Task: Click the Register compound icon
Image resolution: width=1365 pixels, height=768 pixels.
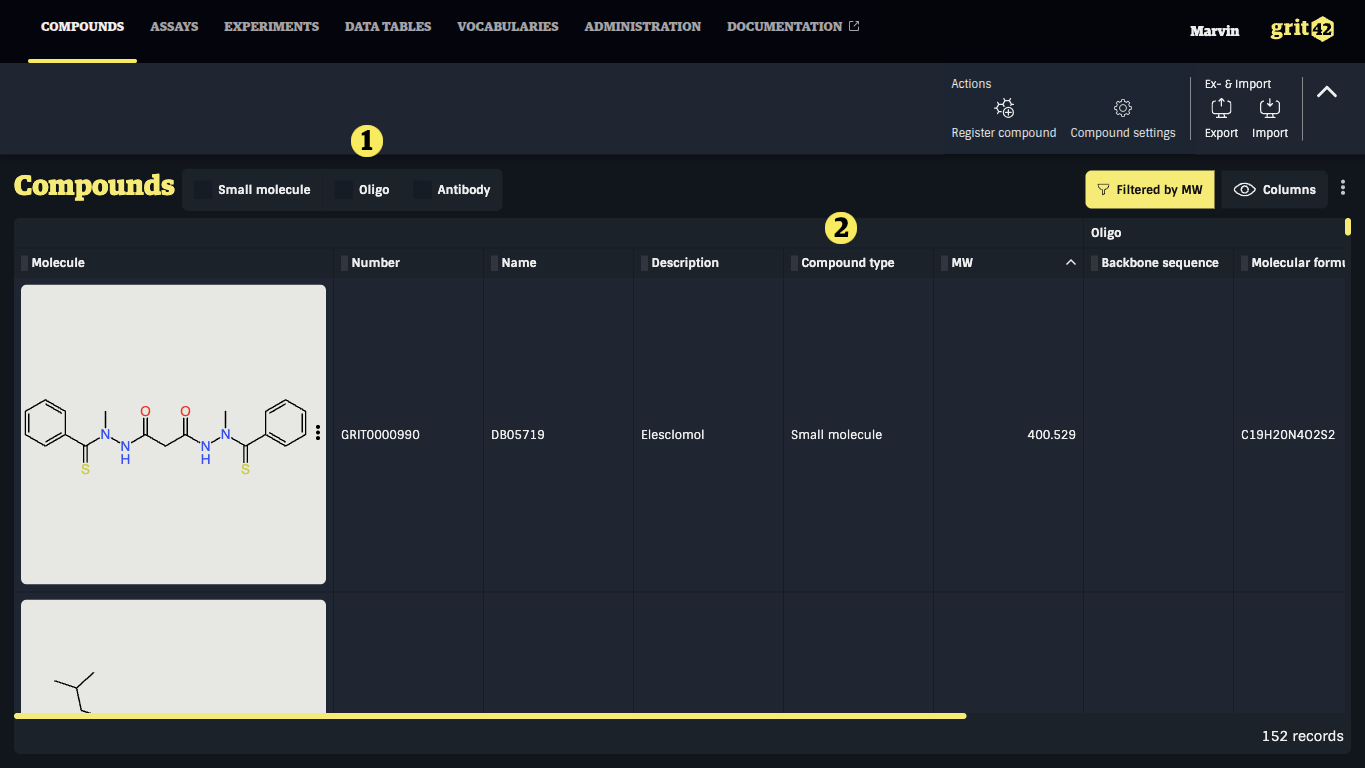Action: [1004, 108]
